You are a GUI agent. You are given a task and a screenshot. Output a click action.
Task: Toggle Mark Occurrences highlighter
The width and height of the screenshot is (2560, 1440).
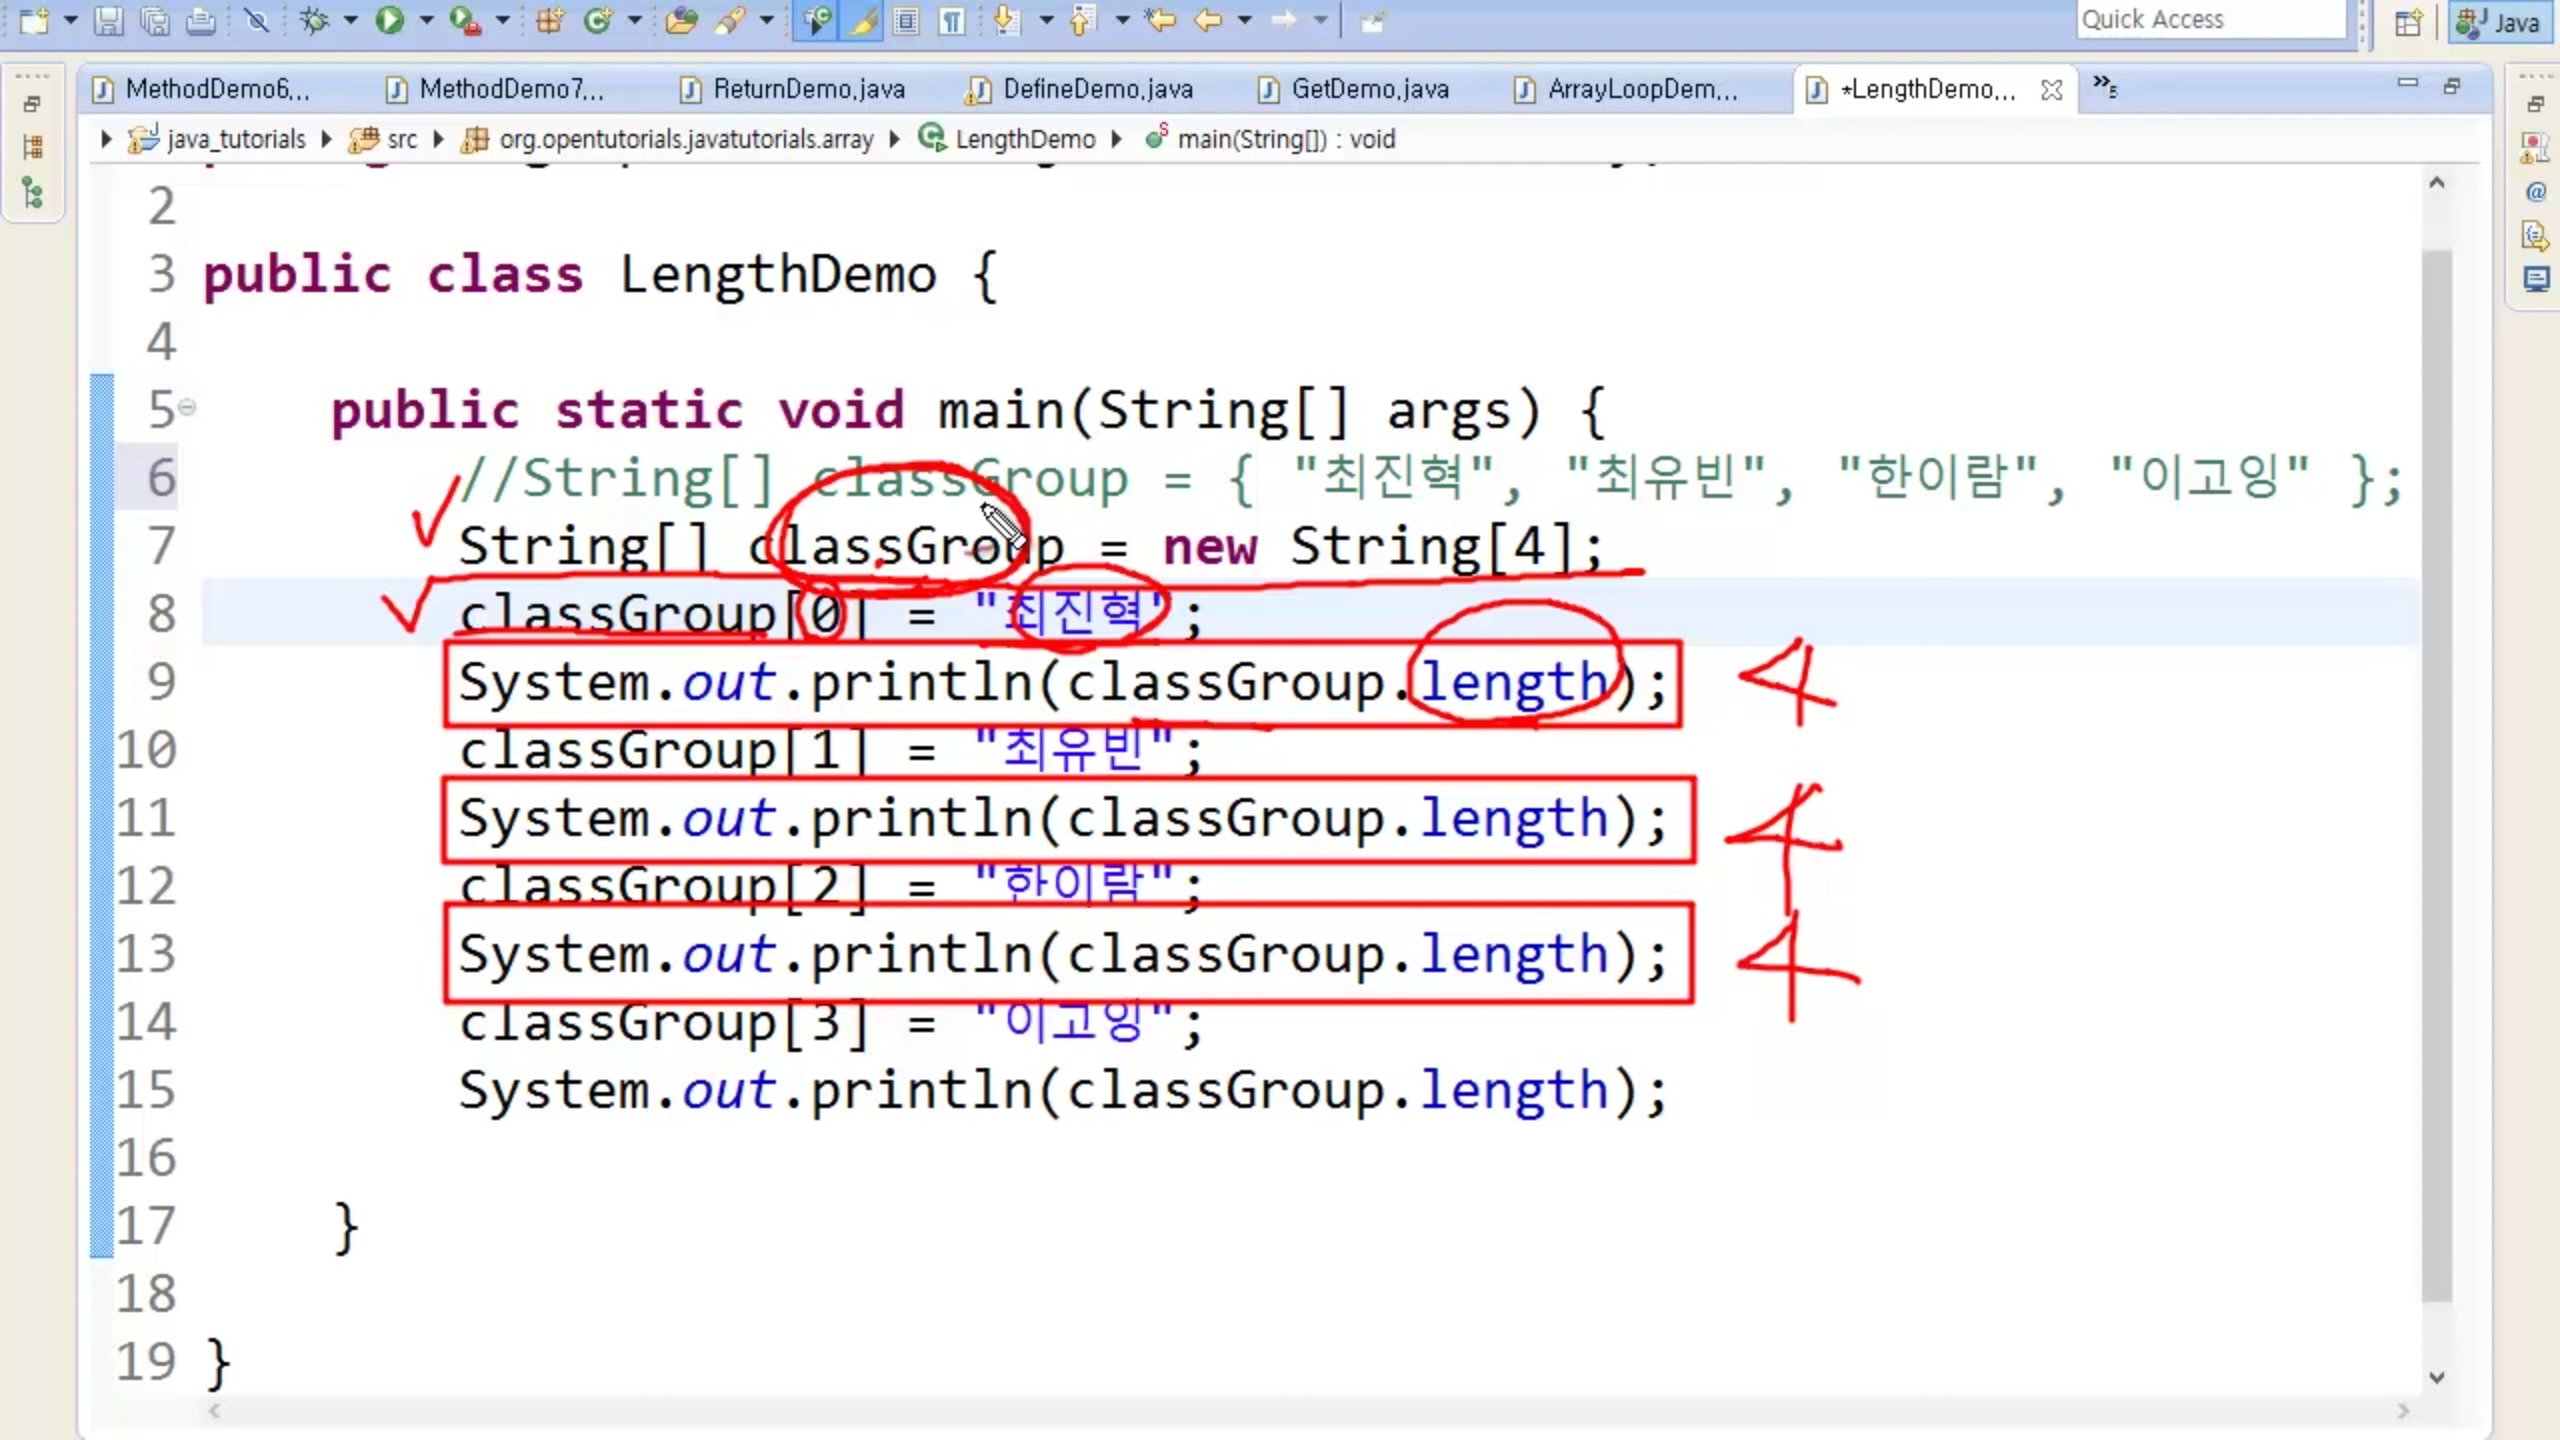pyautogui.click(x=862, y=20)
